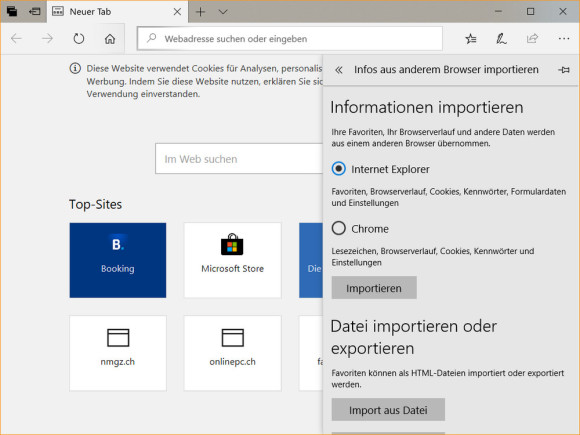Click the Importieren button
This screenshot has width=580, height=435.
374,288
